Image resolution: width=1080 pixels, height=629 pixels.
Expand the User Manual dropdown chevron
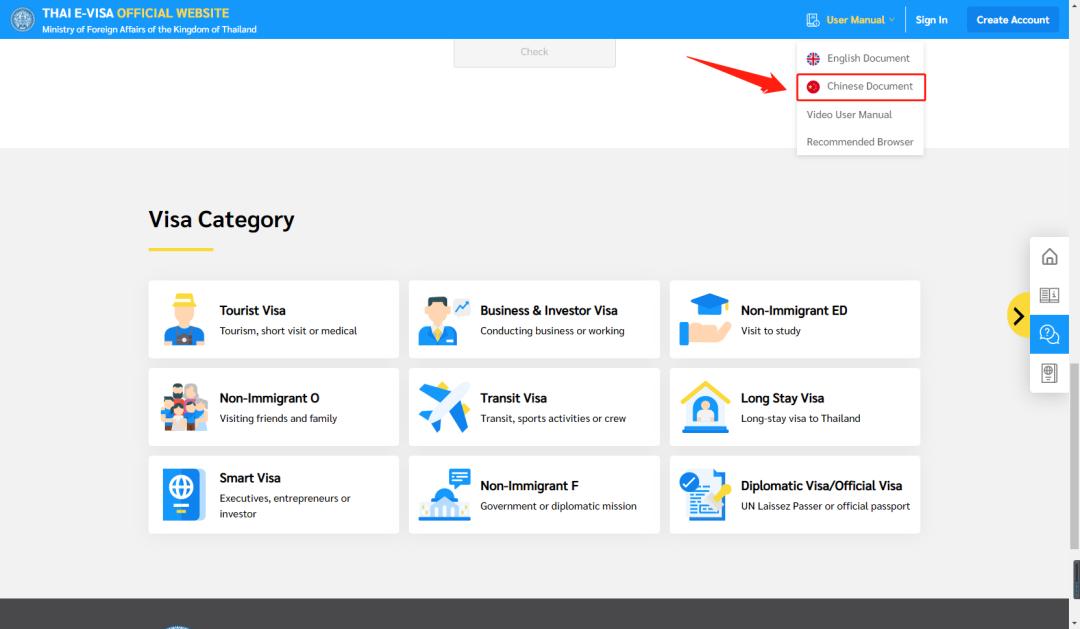point(891,20)
